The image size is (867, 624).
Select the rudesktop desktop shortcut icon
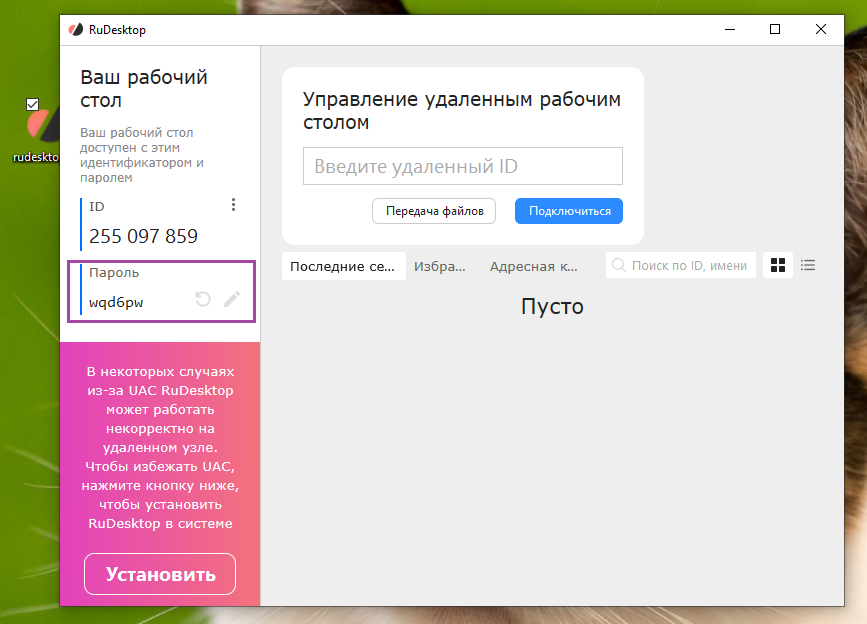42,131
